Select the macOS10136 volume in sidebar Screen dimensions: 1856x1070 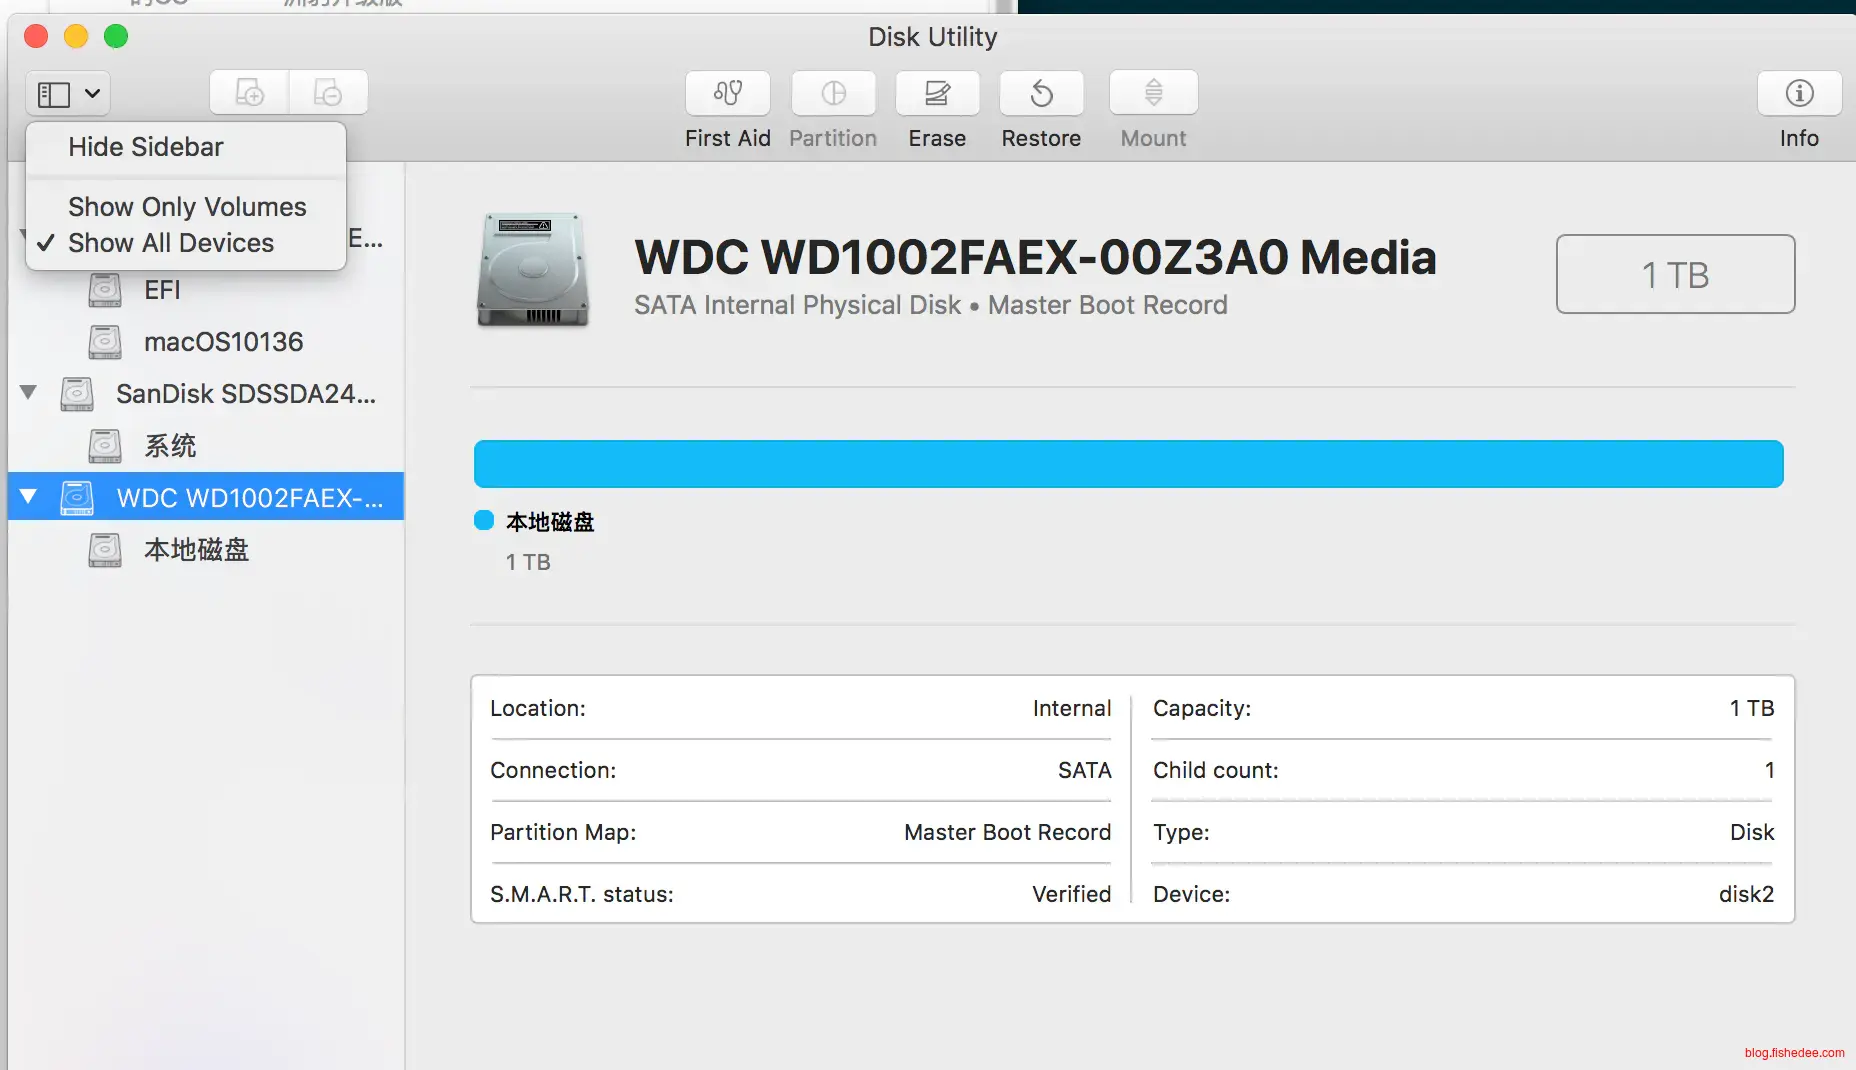(x=223, y=342)
